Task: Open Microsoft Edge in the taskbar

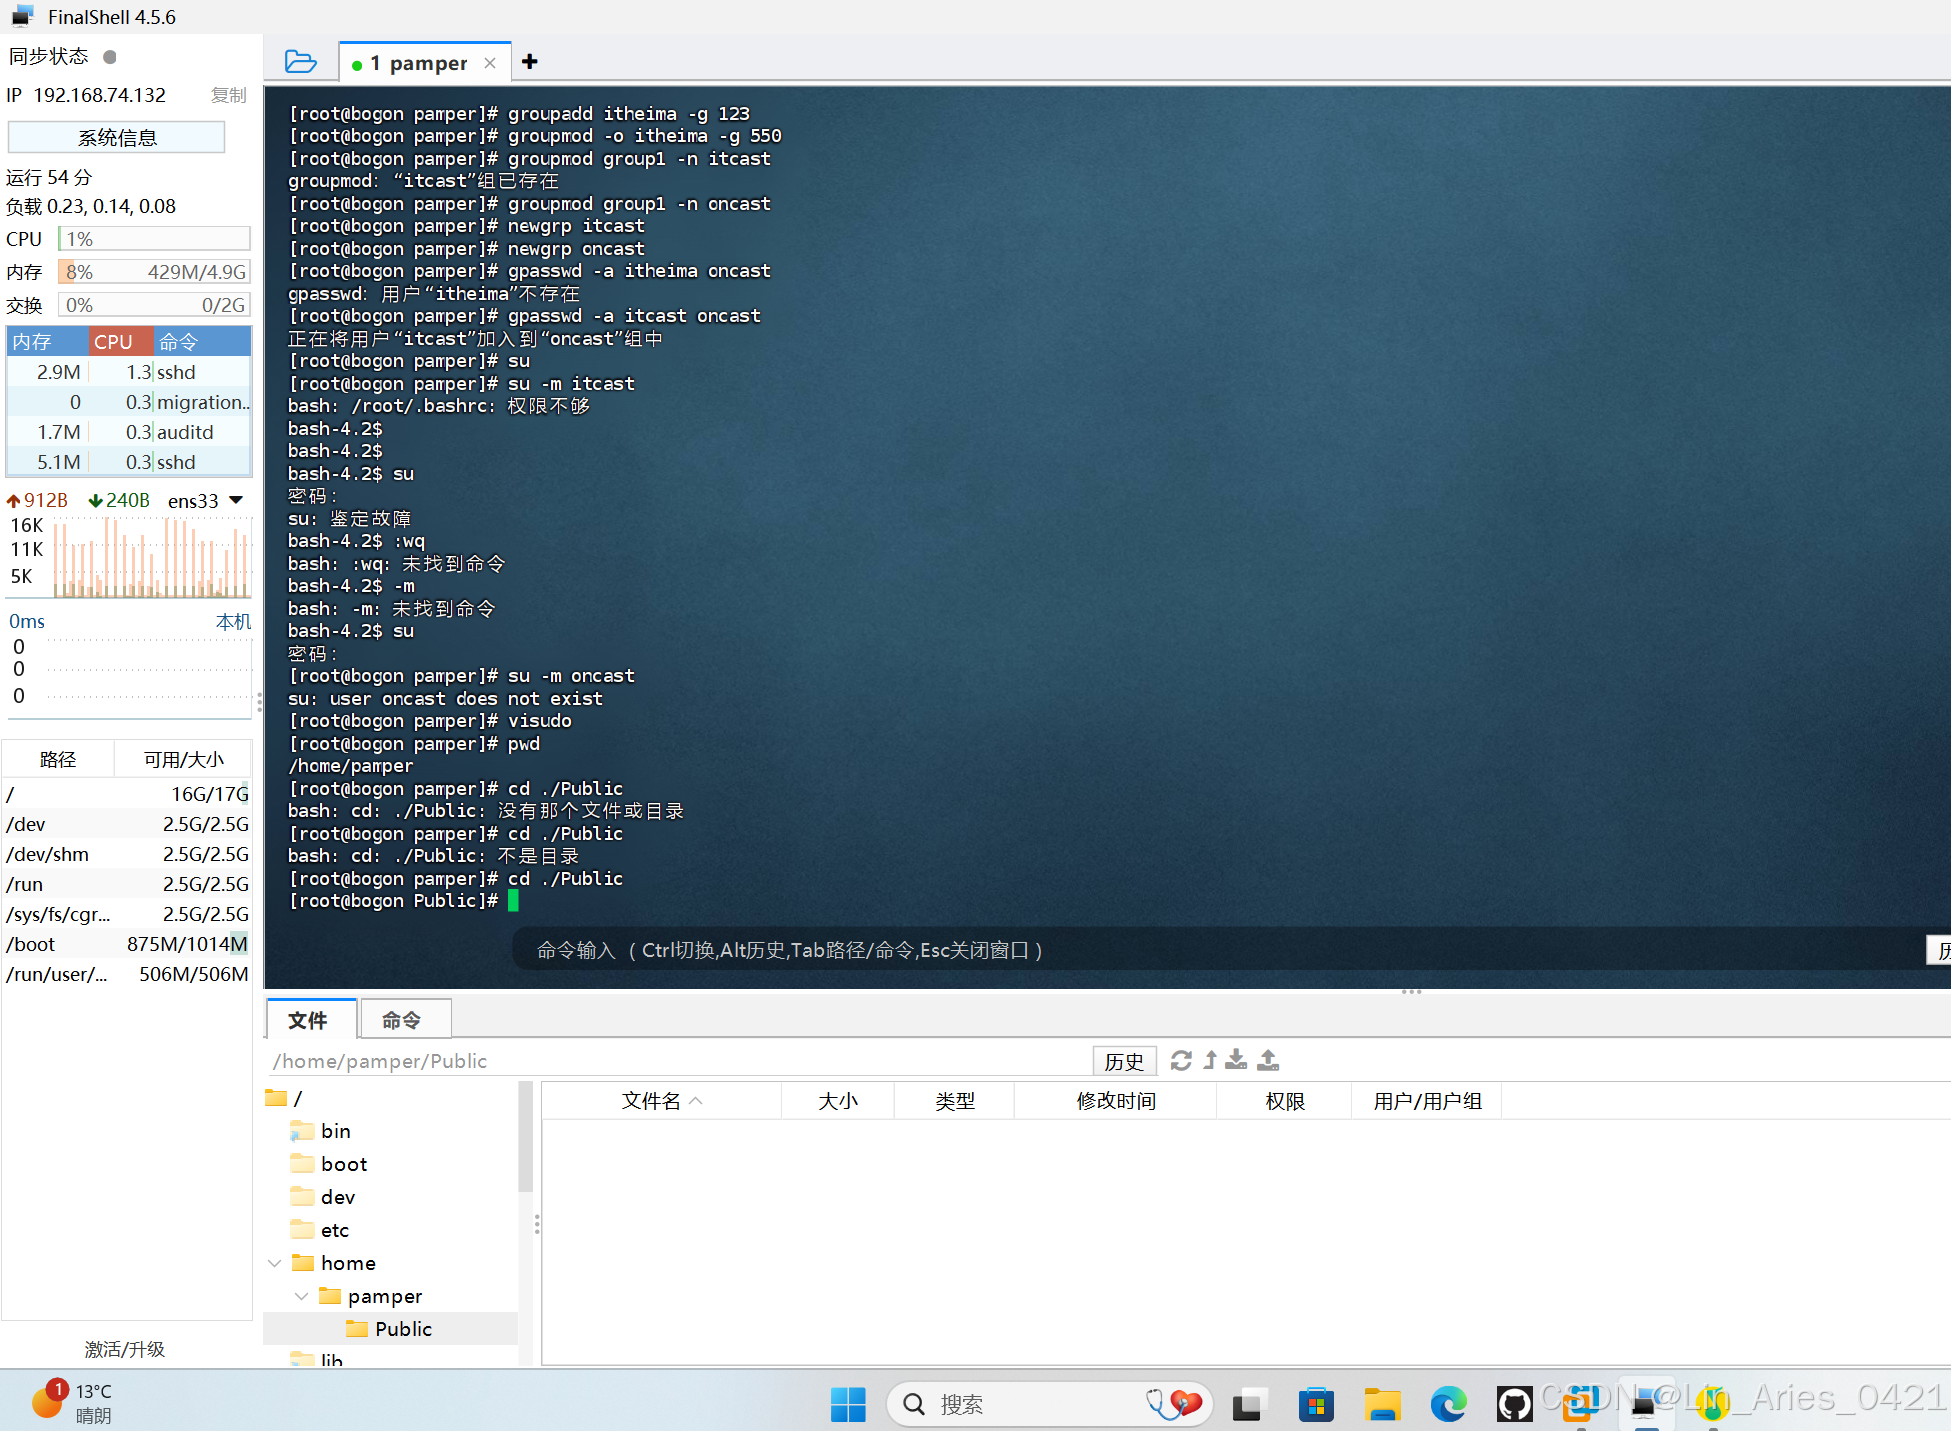Action: pos(1448,1404)
